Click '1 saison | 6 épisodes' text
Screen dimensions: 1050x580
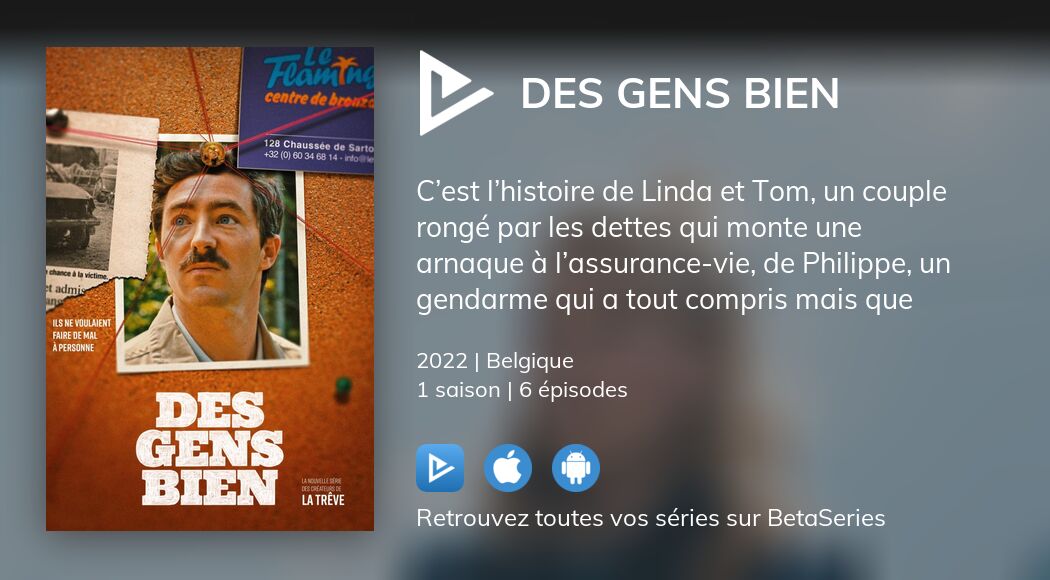[x=522, y=390]
